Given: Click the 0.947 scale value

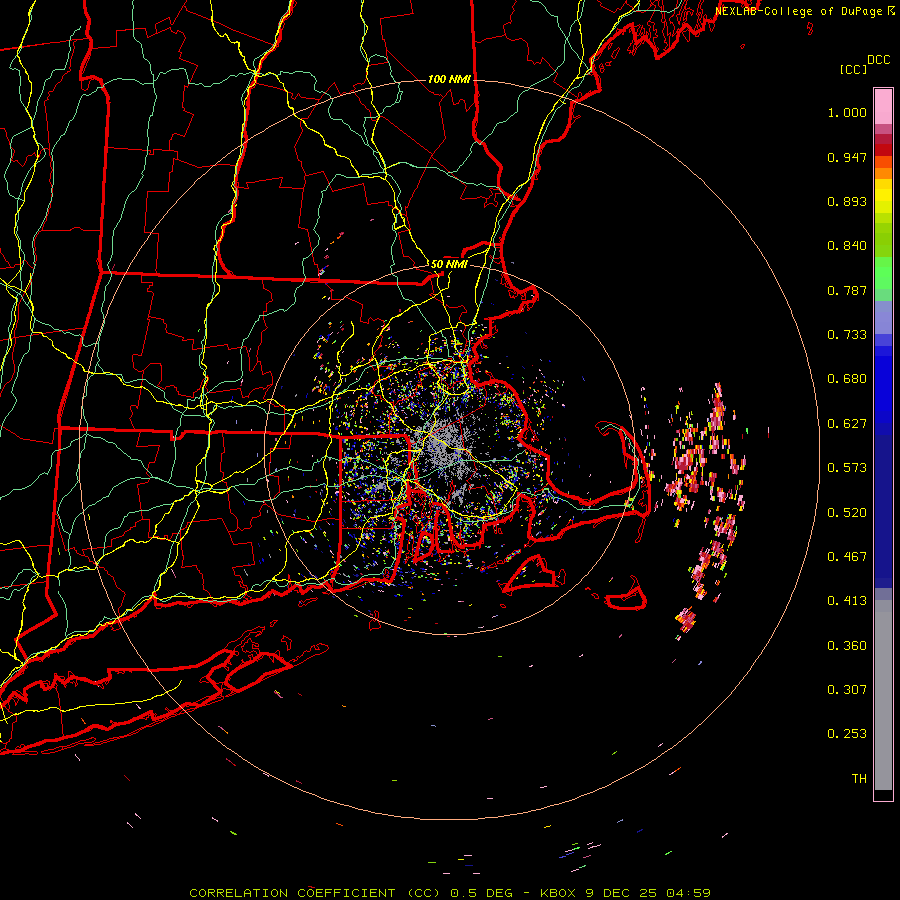Looking at the screenshot, I should coord(847,157).
